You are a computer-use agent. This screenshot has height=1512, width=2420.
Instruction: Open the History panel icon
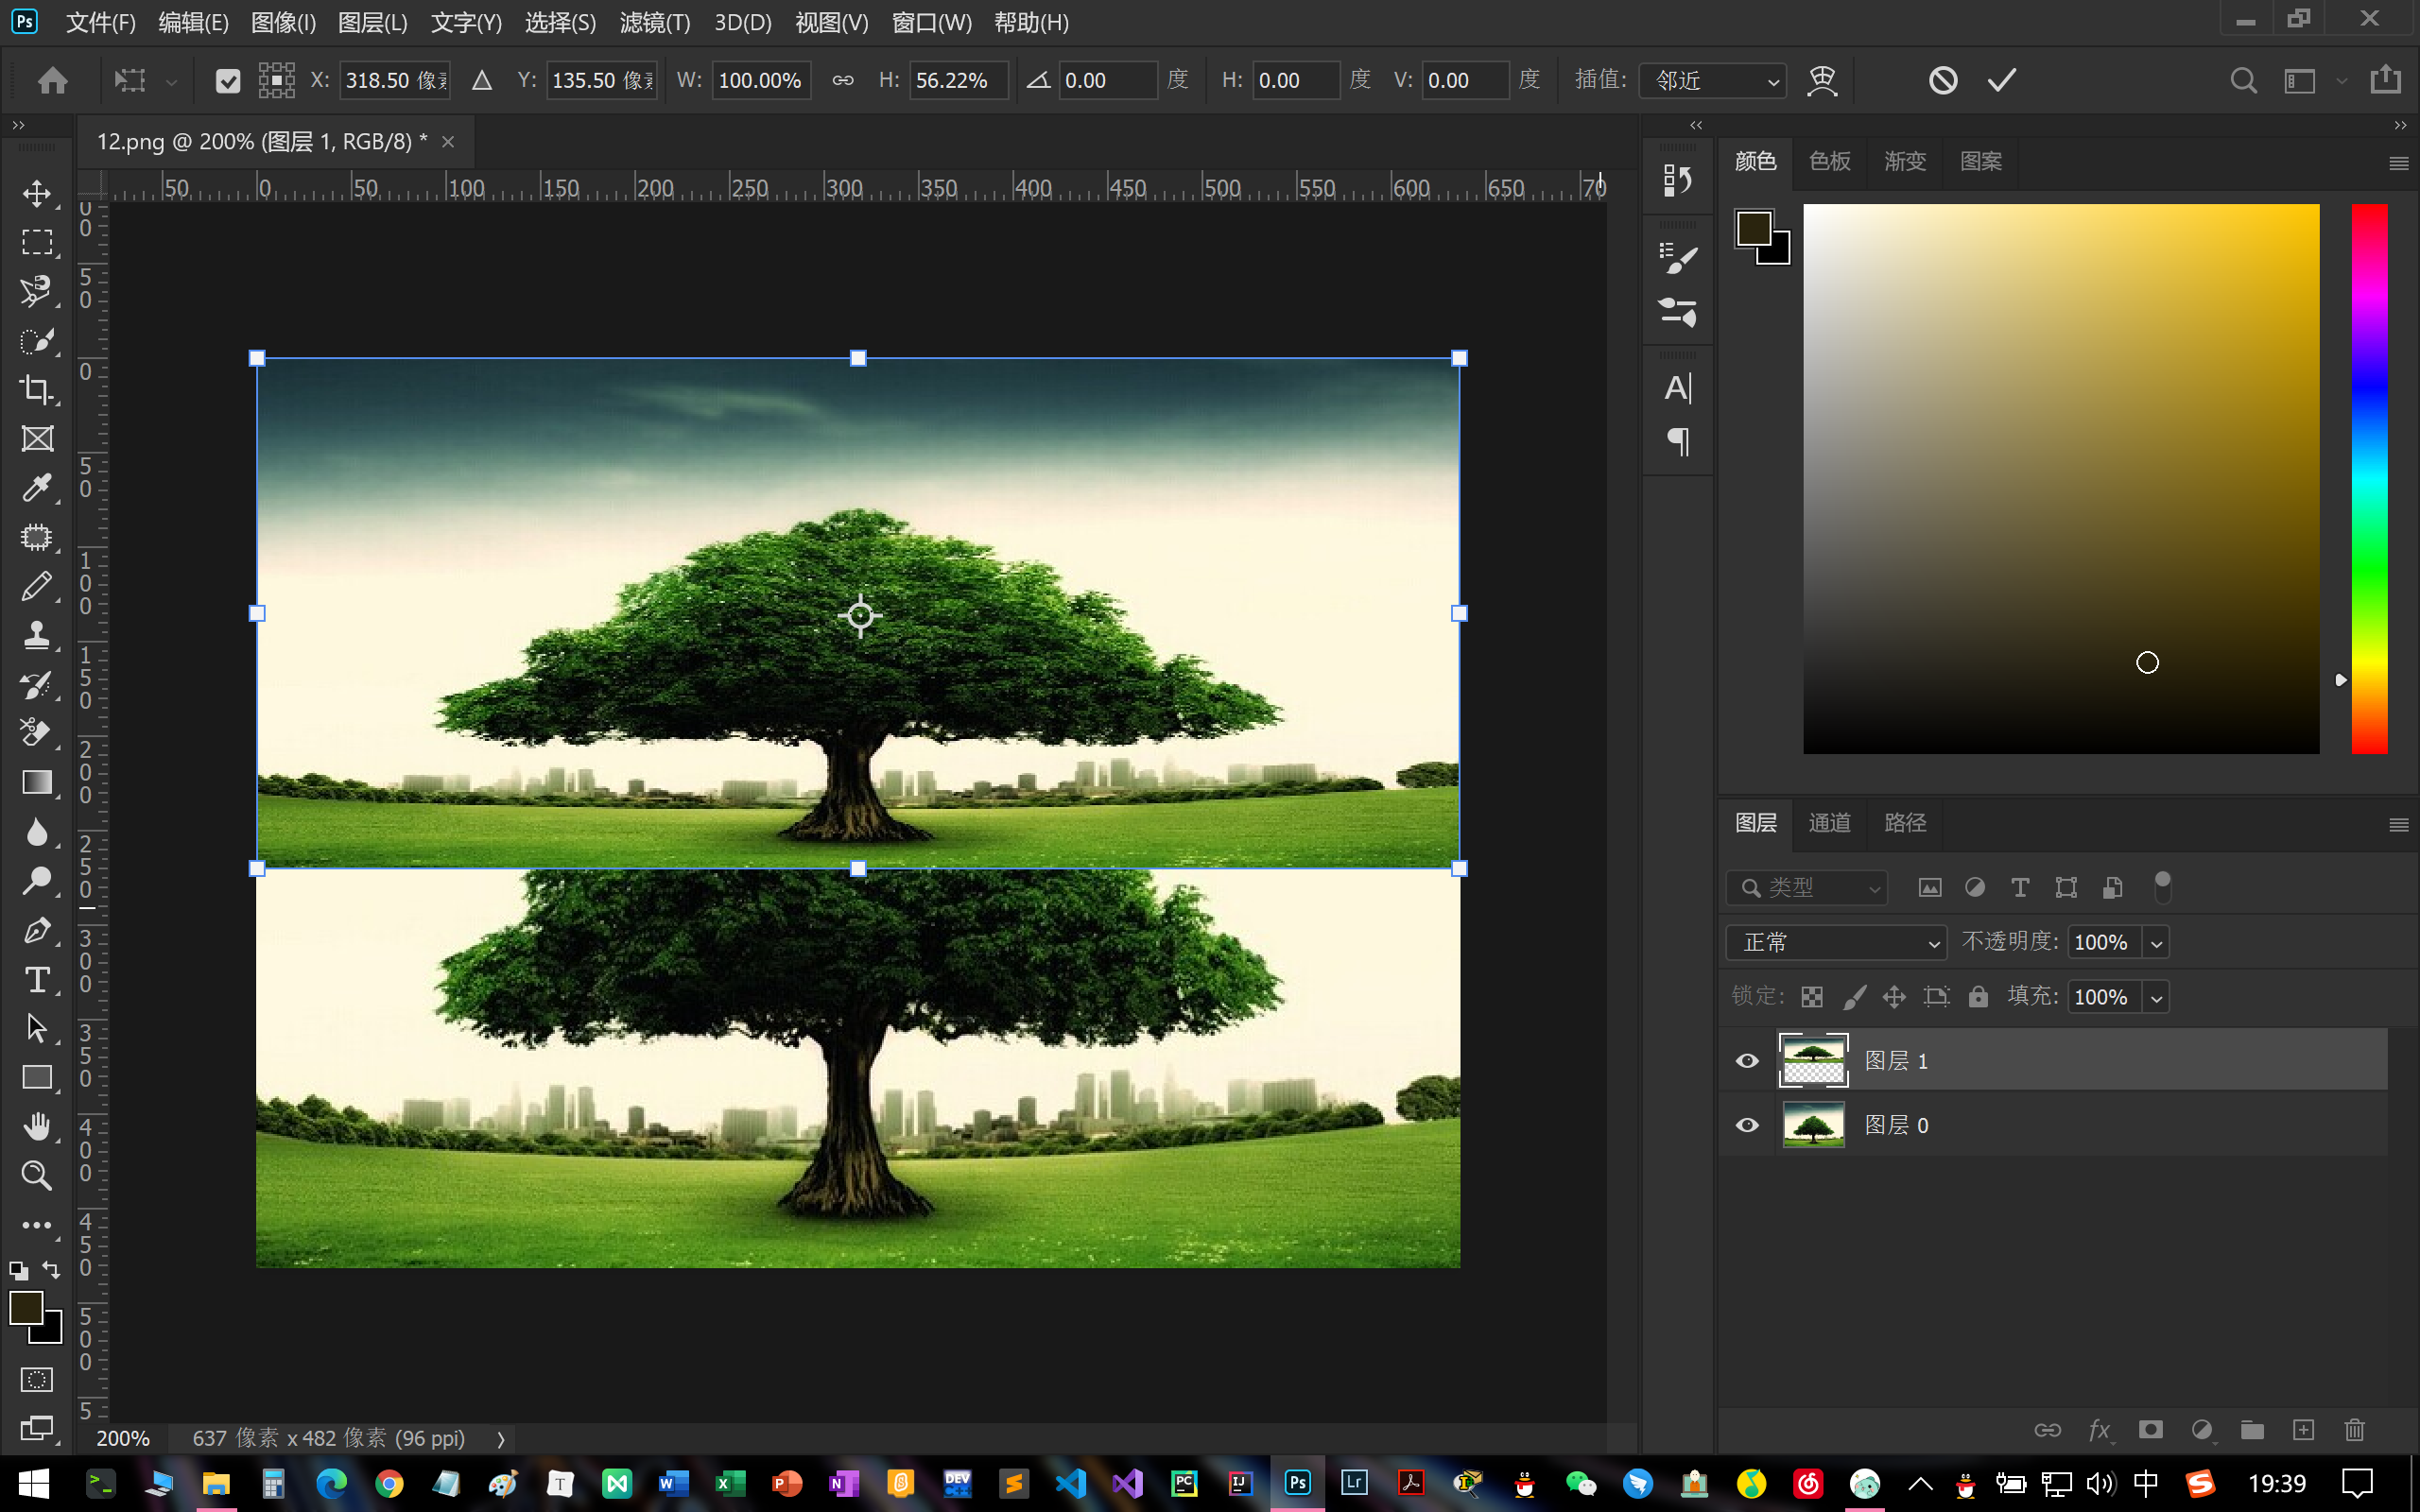pos(1678,181)
